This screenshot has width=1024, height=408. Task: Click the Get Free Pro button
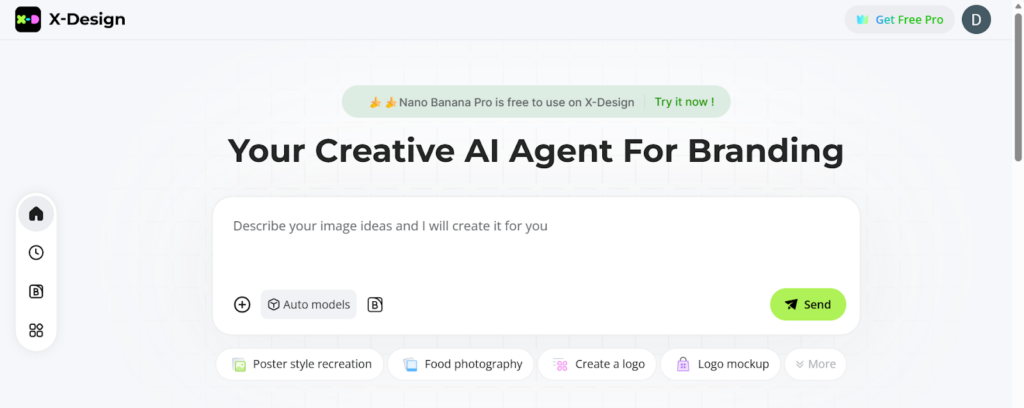[899, 19]
